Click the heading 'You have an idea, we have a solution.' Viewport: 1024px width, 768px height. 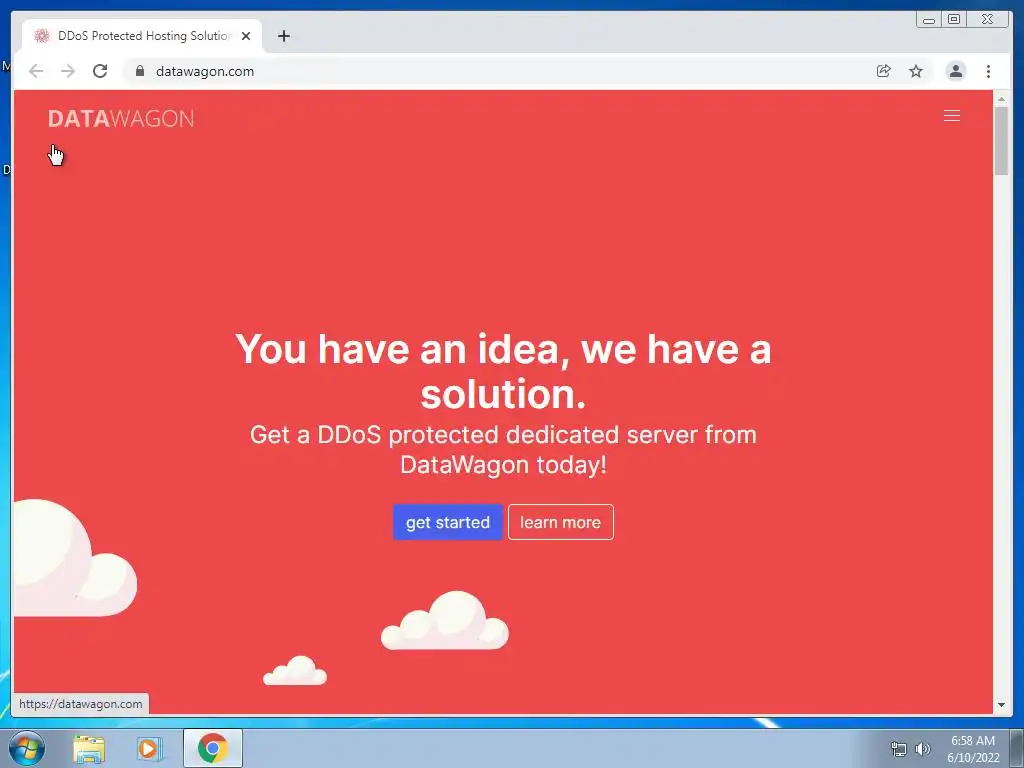[x=503, y=371]
